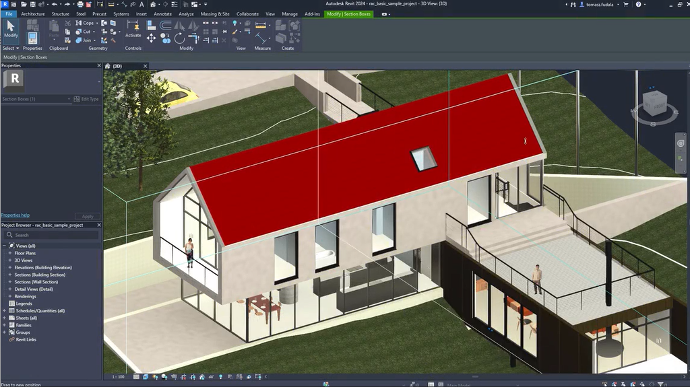Select the Modify arrow tool
The height and width of the screenshot is (387, 690).
(x=11, y=29)
